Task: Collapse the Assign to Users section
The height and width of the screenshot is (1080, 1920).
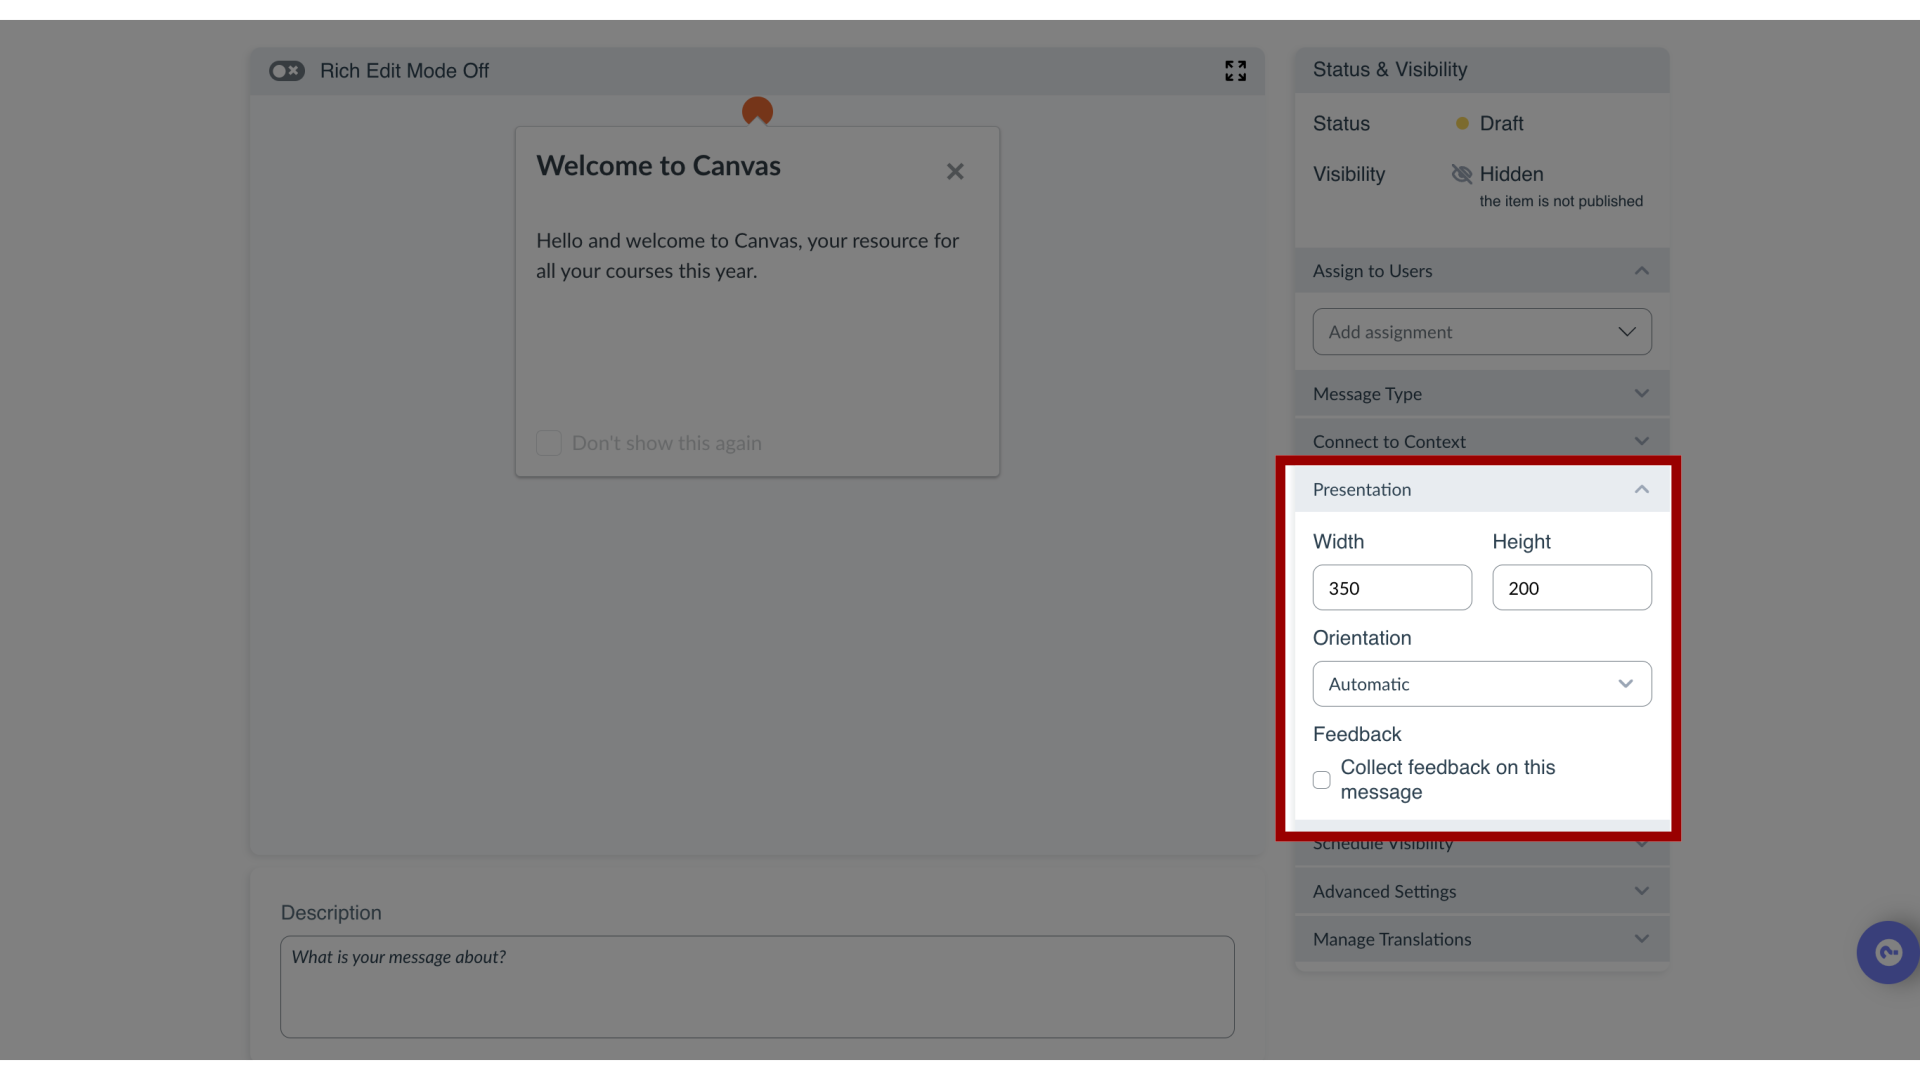Action: coord(1482,271)
